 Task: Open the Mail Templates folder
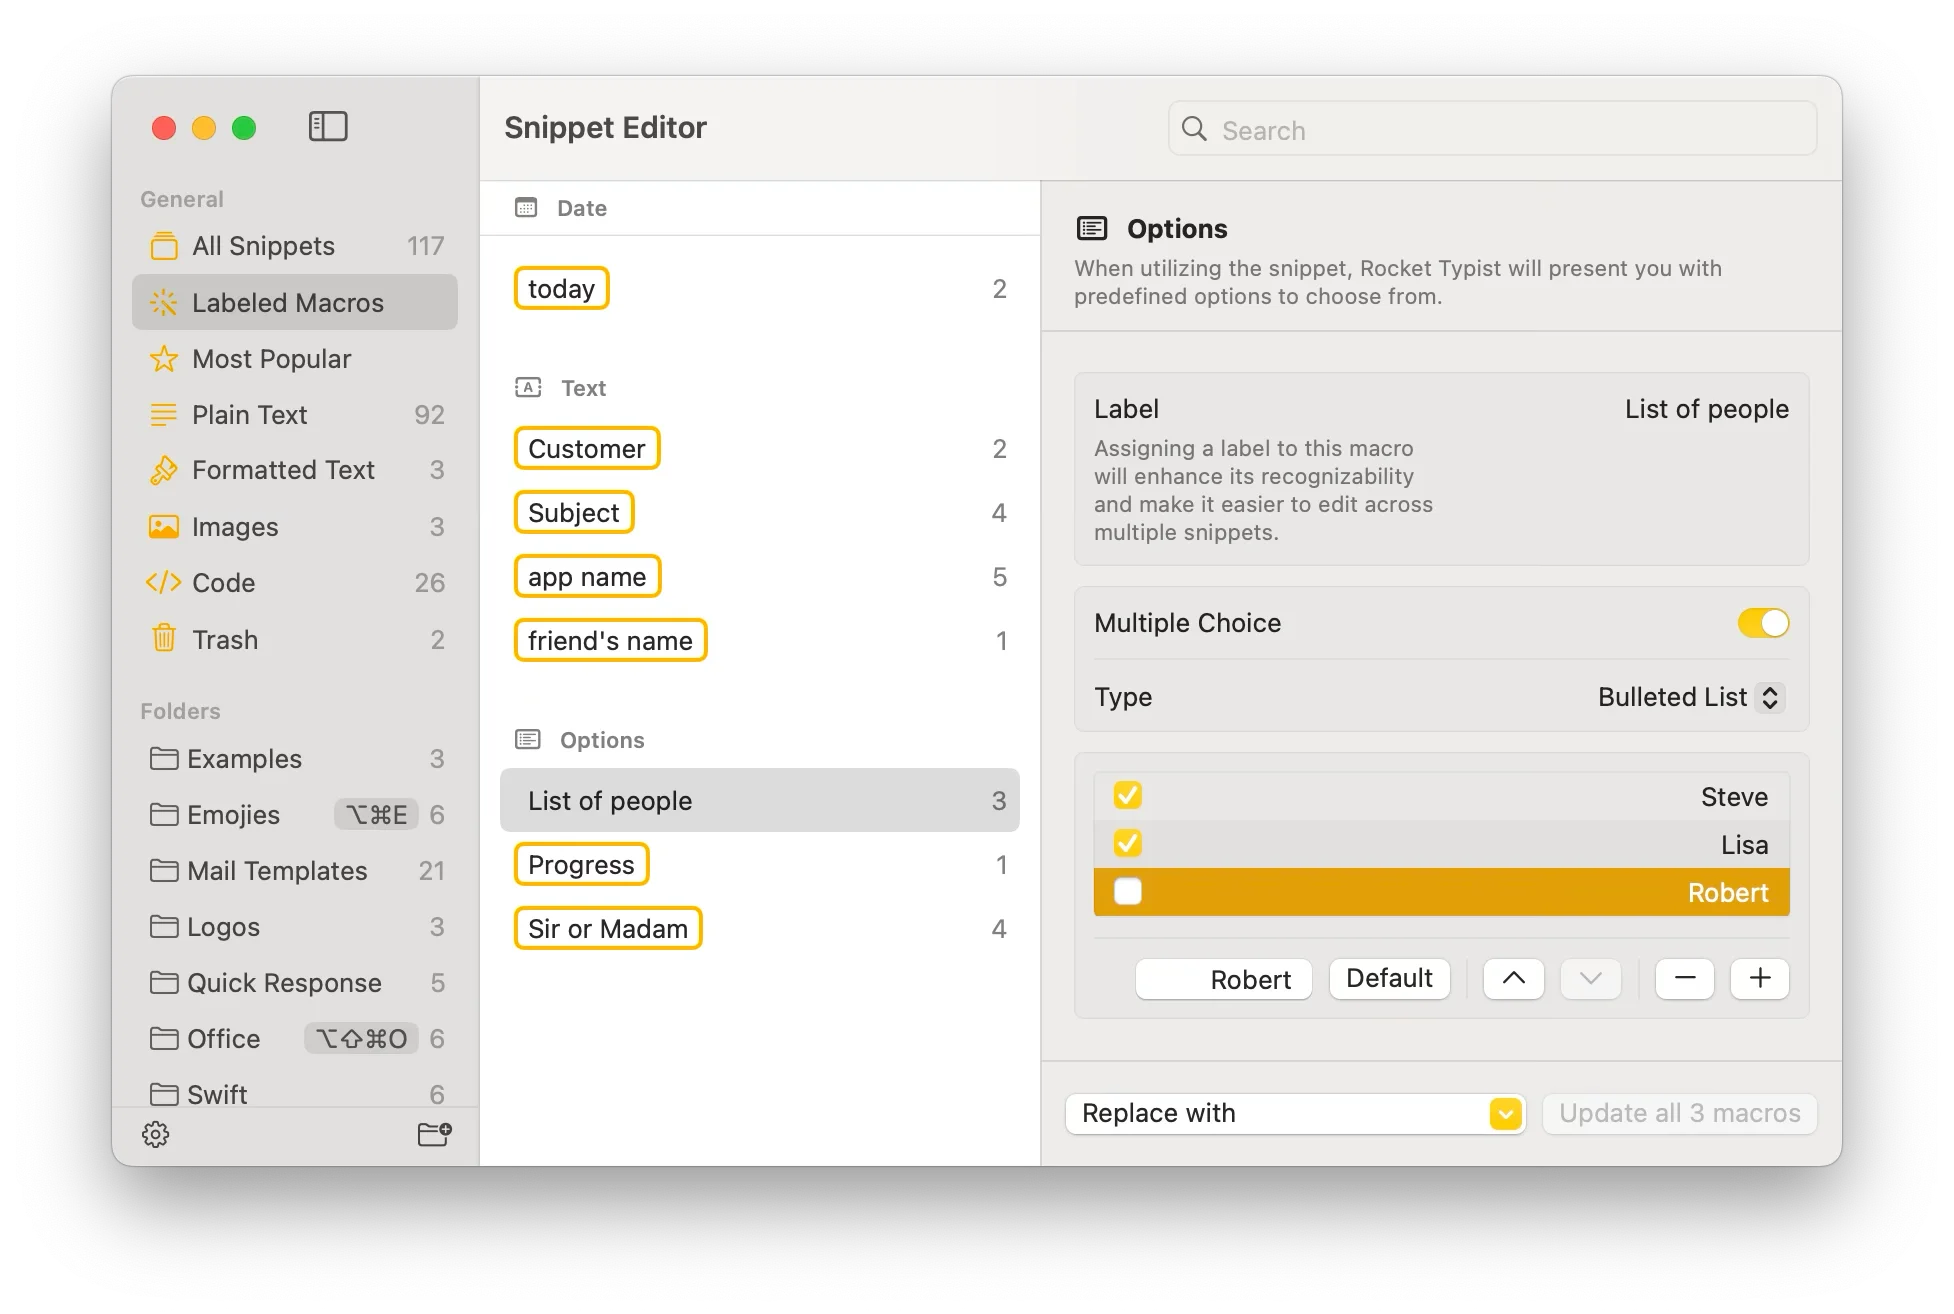click(277, 871)
